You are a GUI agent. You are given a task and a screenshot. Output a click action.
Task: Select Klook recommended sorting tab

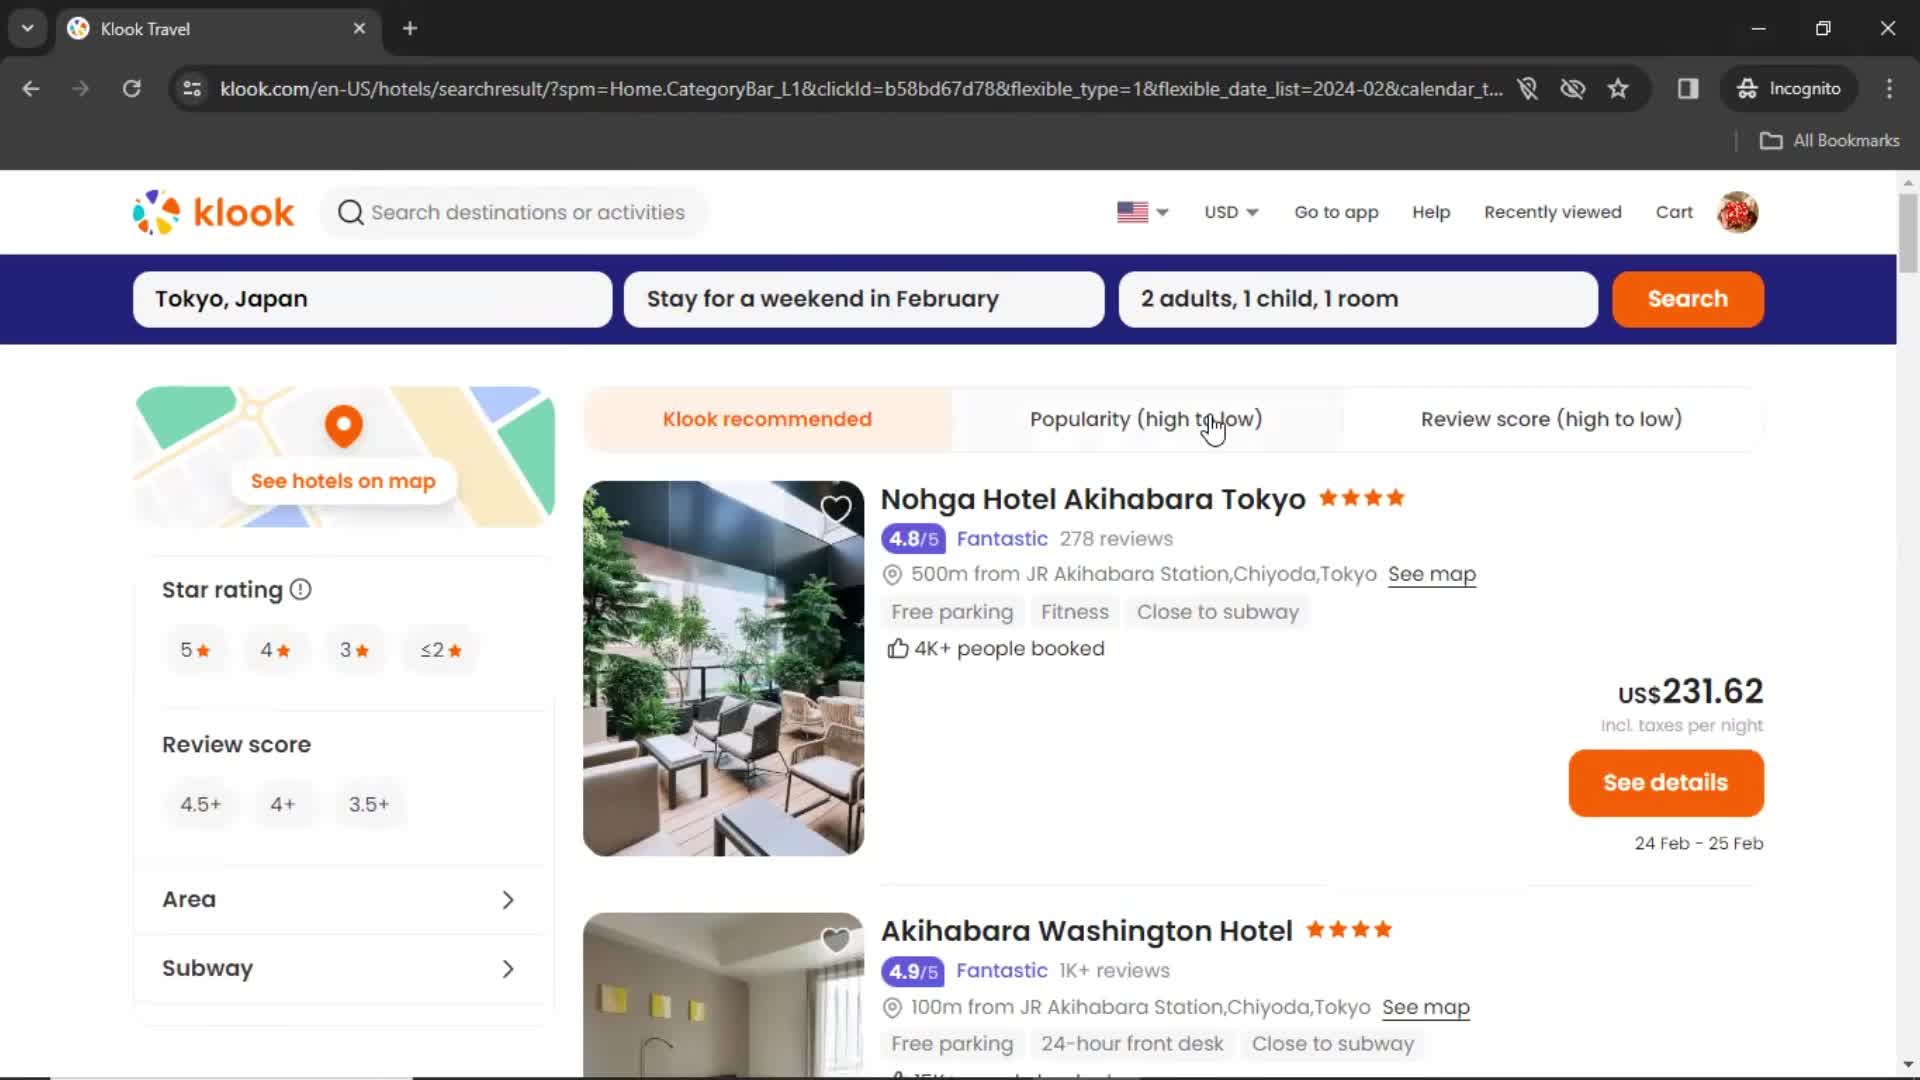click(x=767, y=419)
